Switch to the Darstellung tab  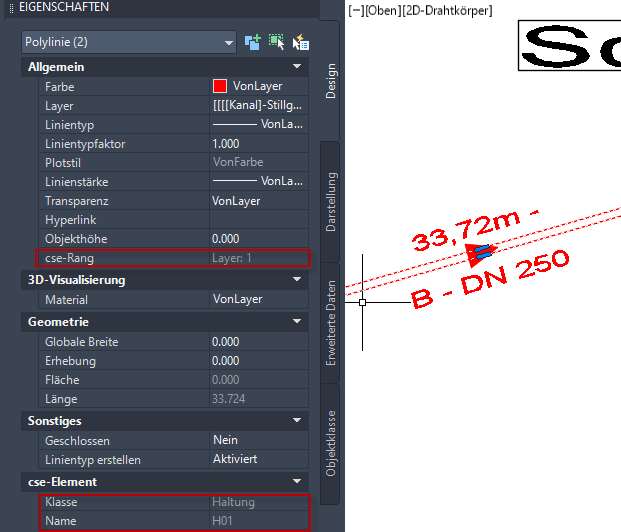pyautogui.click(x=331, y=202)
